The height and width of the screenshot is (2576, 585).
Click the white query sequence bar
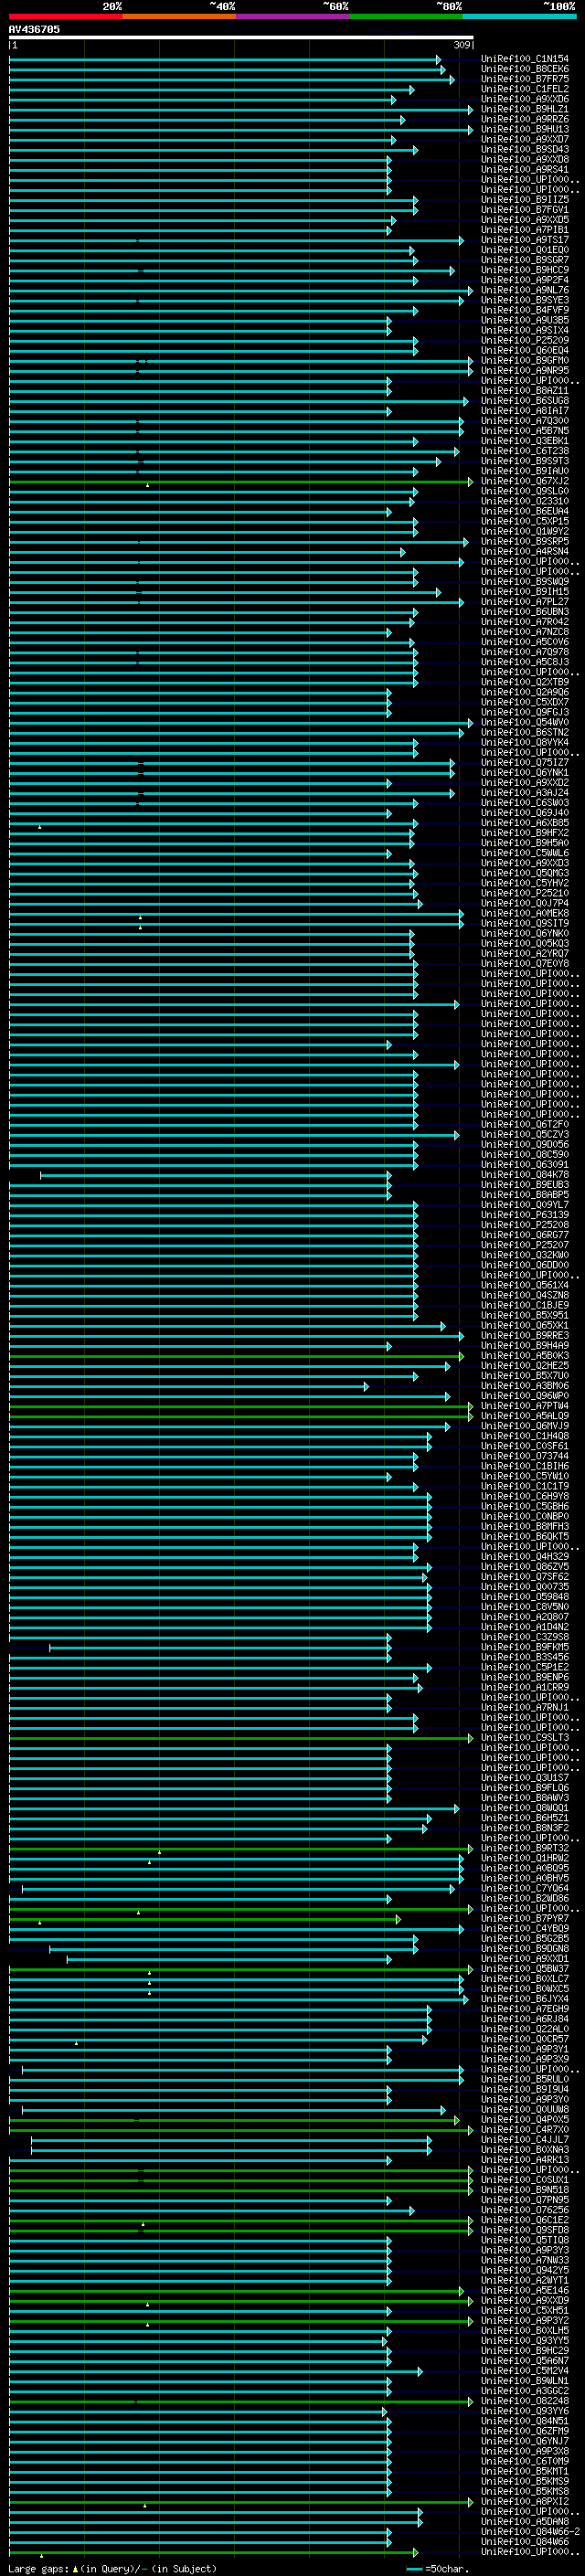click(241, 38)
